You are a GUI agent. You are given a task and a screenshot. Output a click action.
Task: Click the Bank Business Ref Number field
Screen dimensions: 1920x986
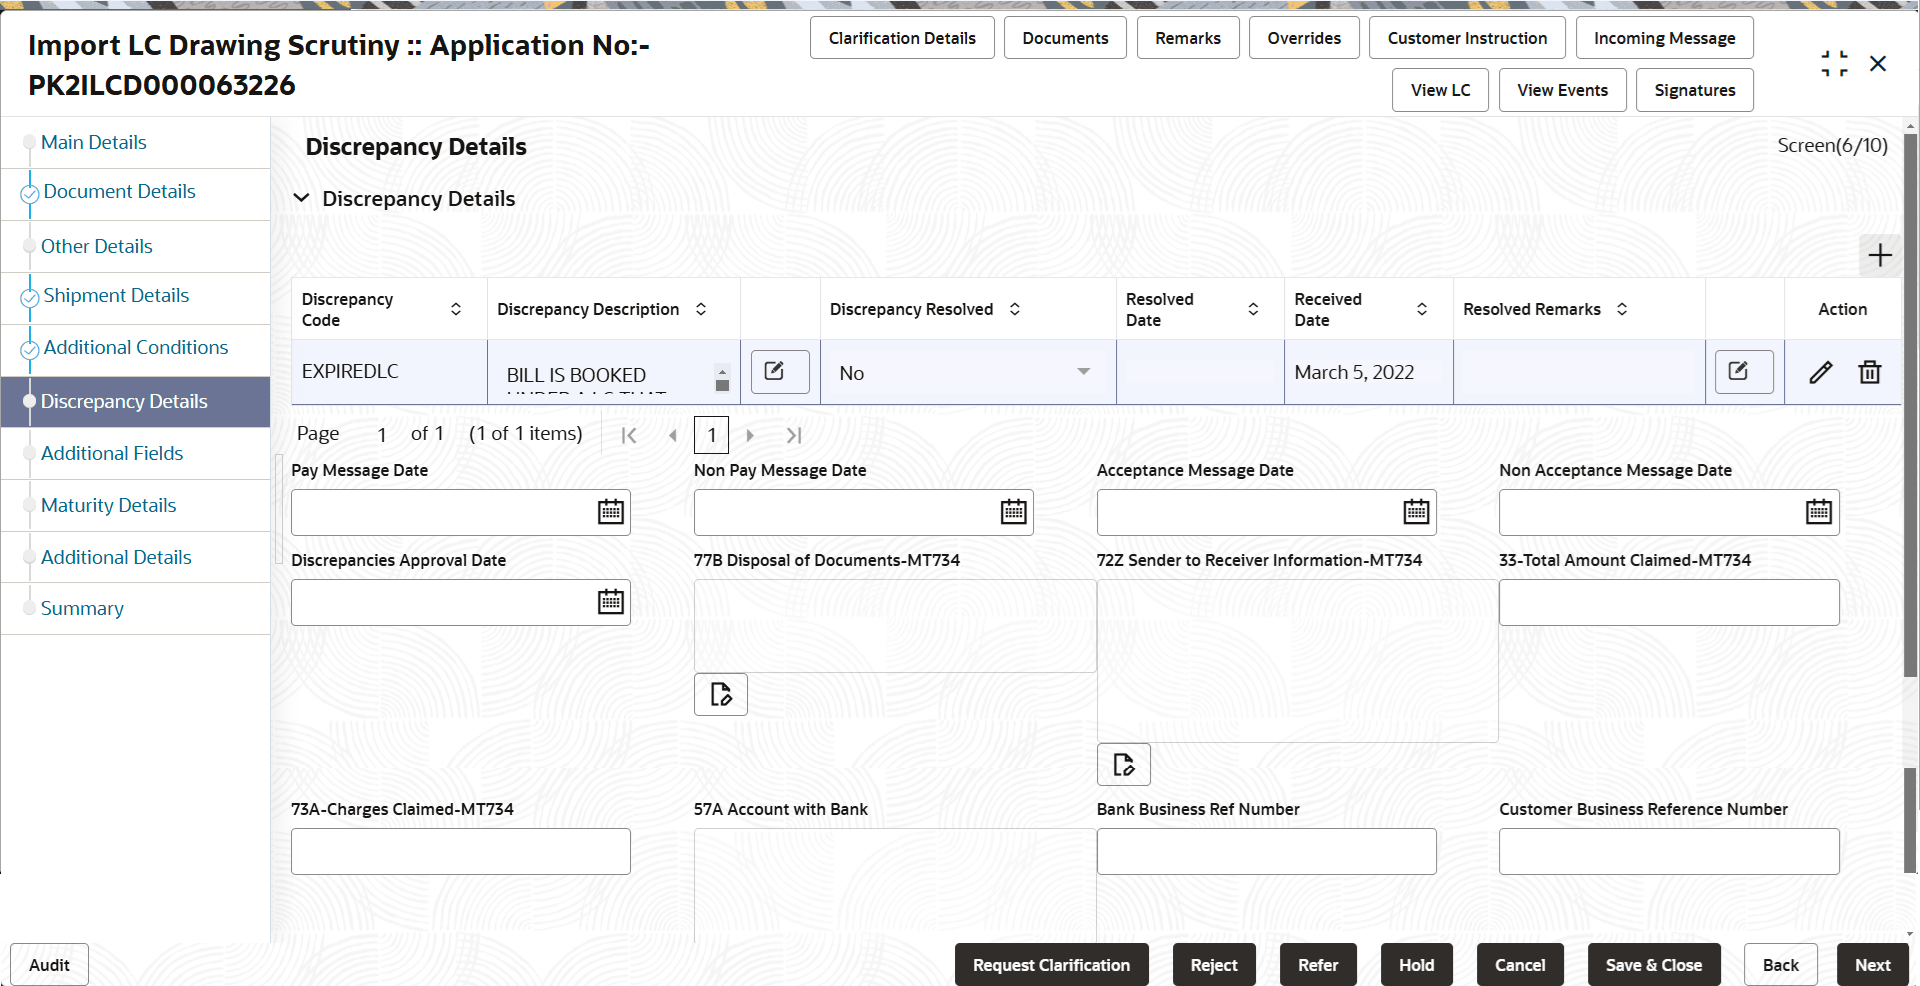(x=1266, y=851)
